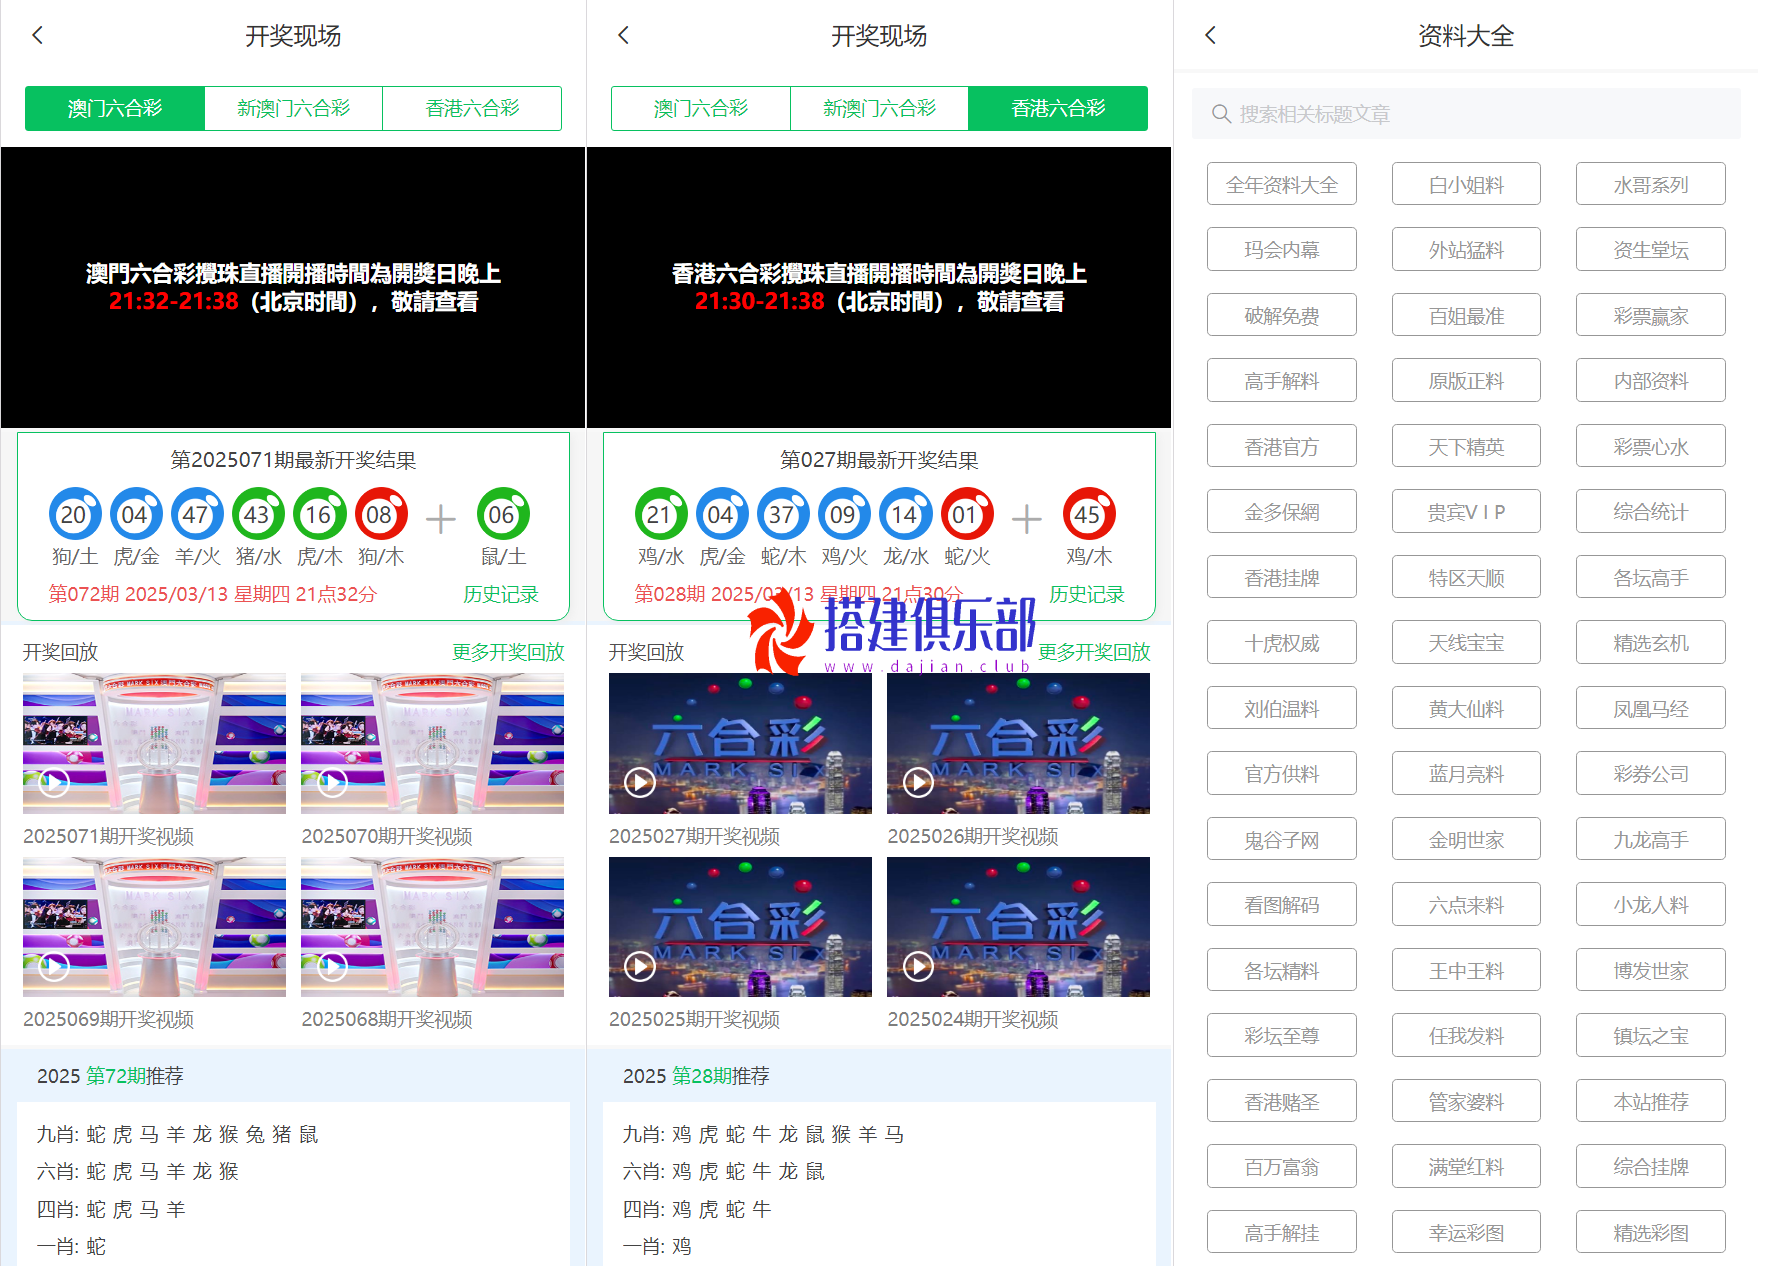Open 历史记录 under the Hong Kong result

click(1087, 594)
